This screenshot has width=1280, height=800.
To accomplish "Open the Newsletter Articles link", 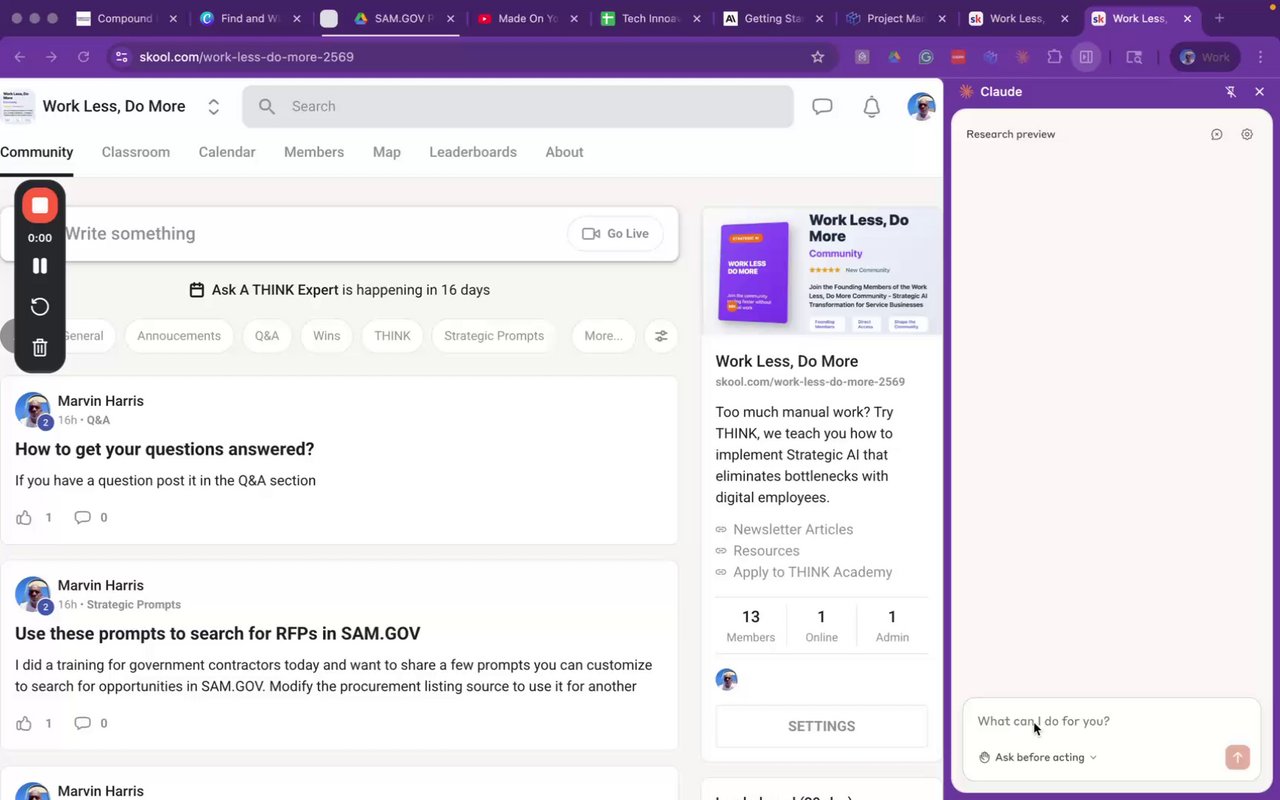I will [x=793, y=529].
